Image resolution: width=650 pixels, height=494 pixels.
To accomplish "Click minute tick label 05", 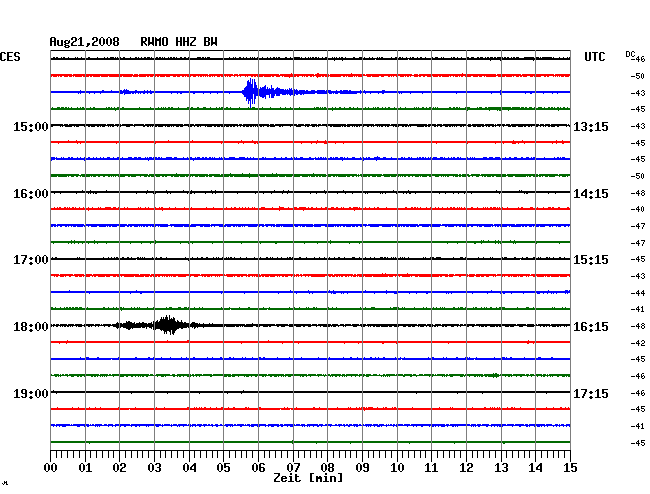I will coord(223,467).
